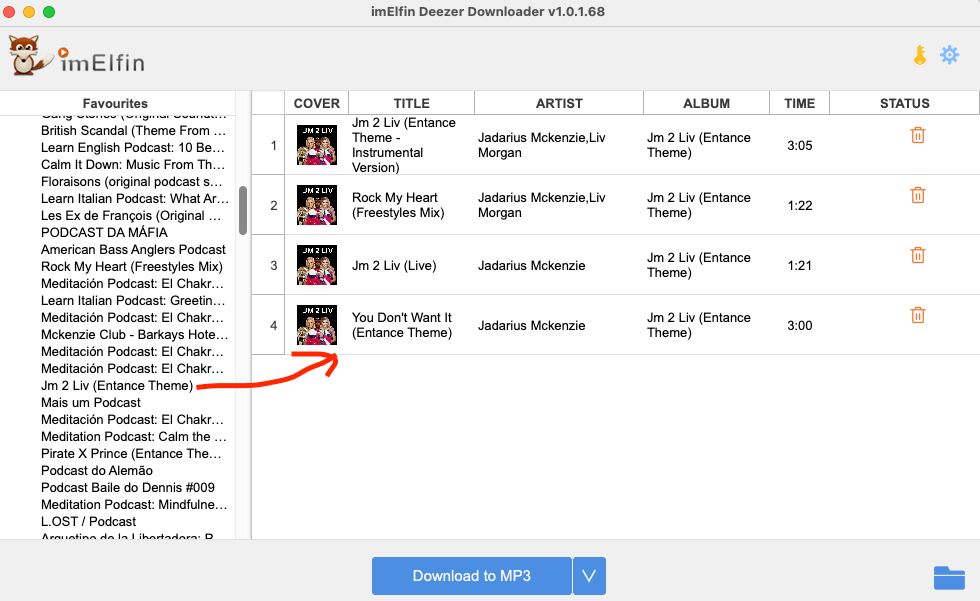This screenshot has height=601, width=980.
Task: Open L.OST / Podcast entry
Action: coord(88,521)
